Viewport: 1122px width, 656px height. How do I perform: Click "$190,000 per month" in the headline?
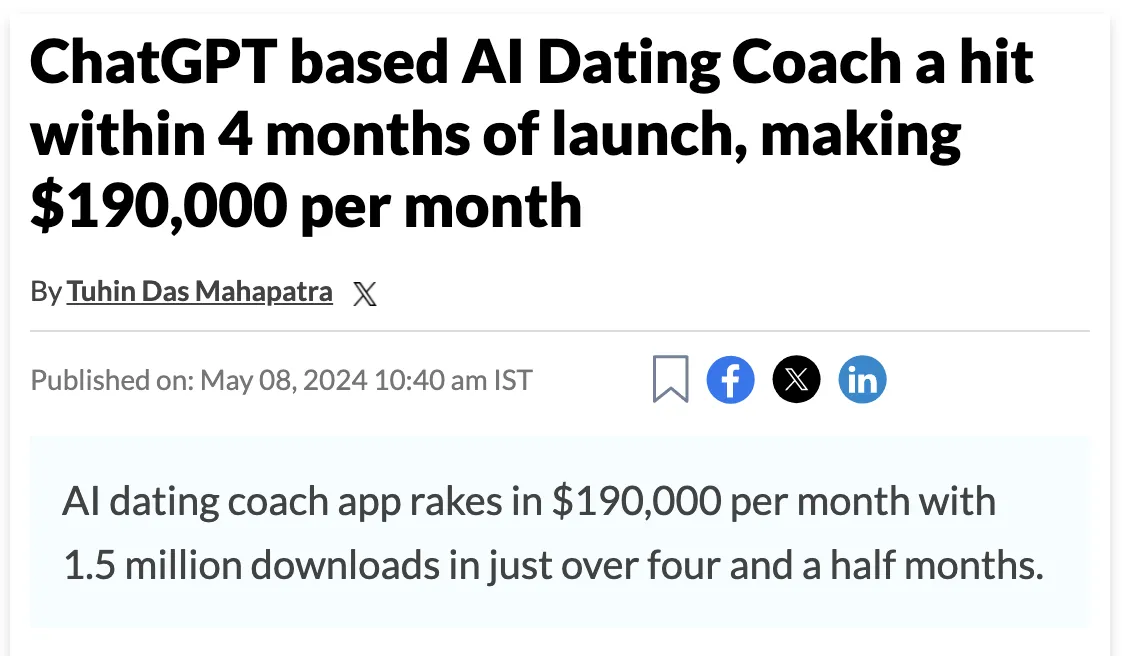[306, 206]
